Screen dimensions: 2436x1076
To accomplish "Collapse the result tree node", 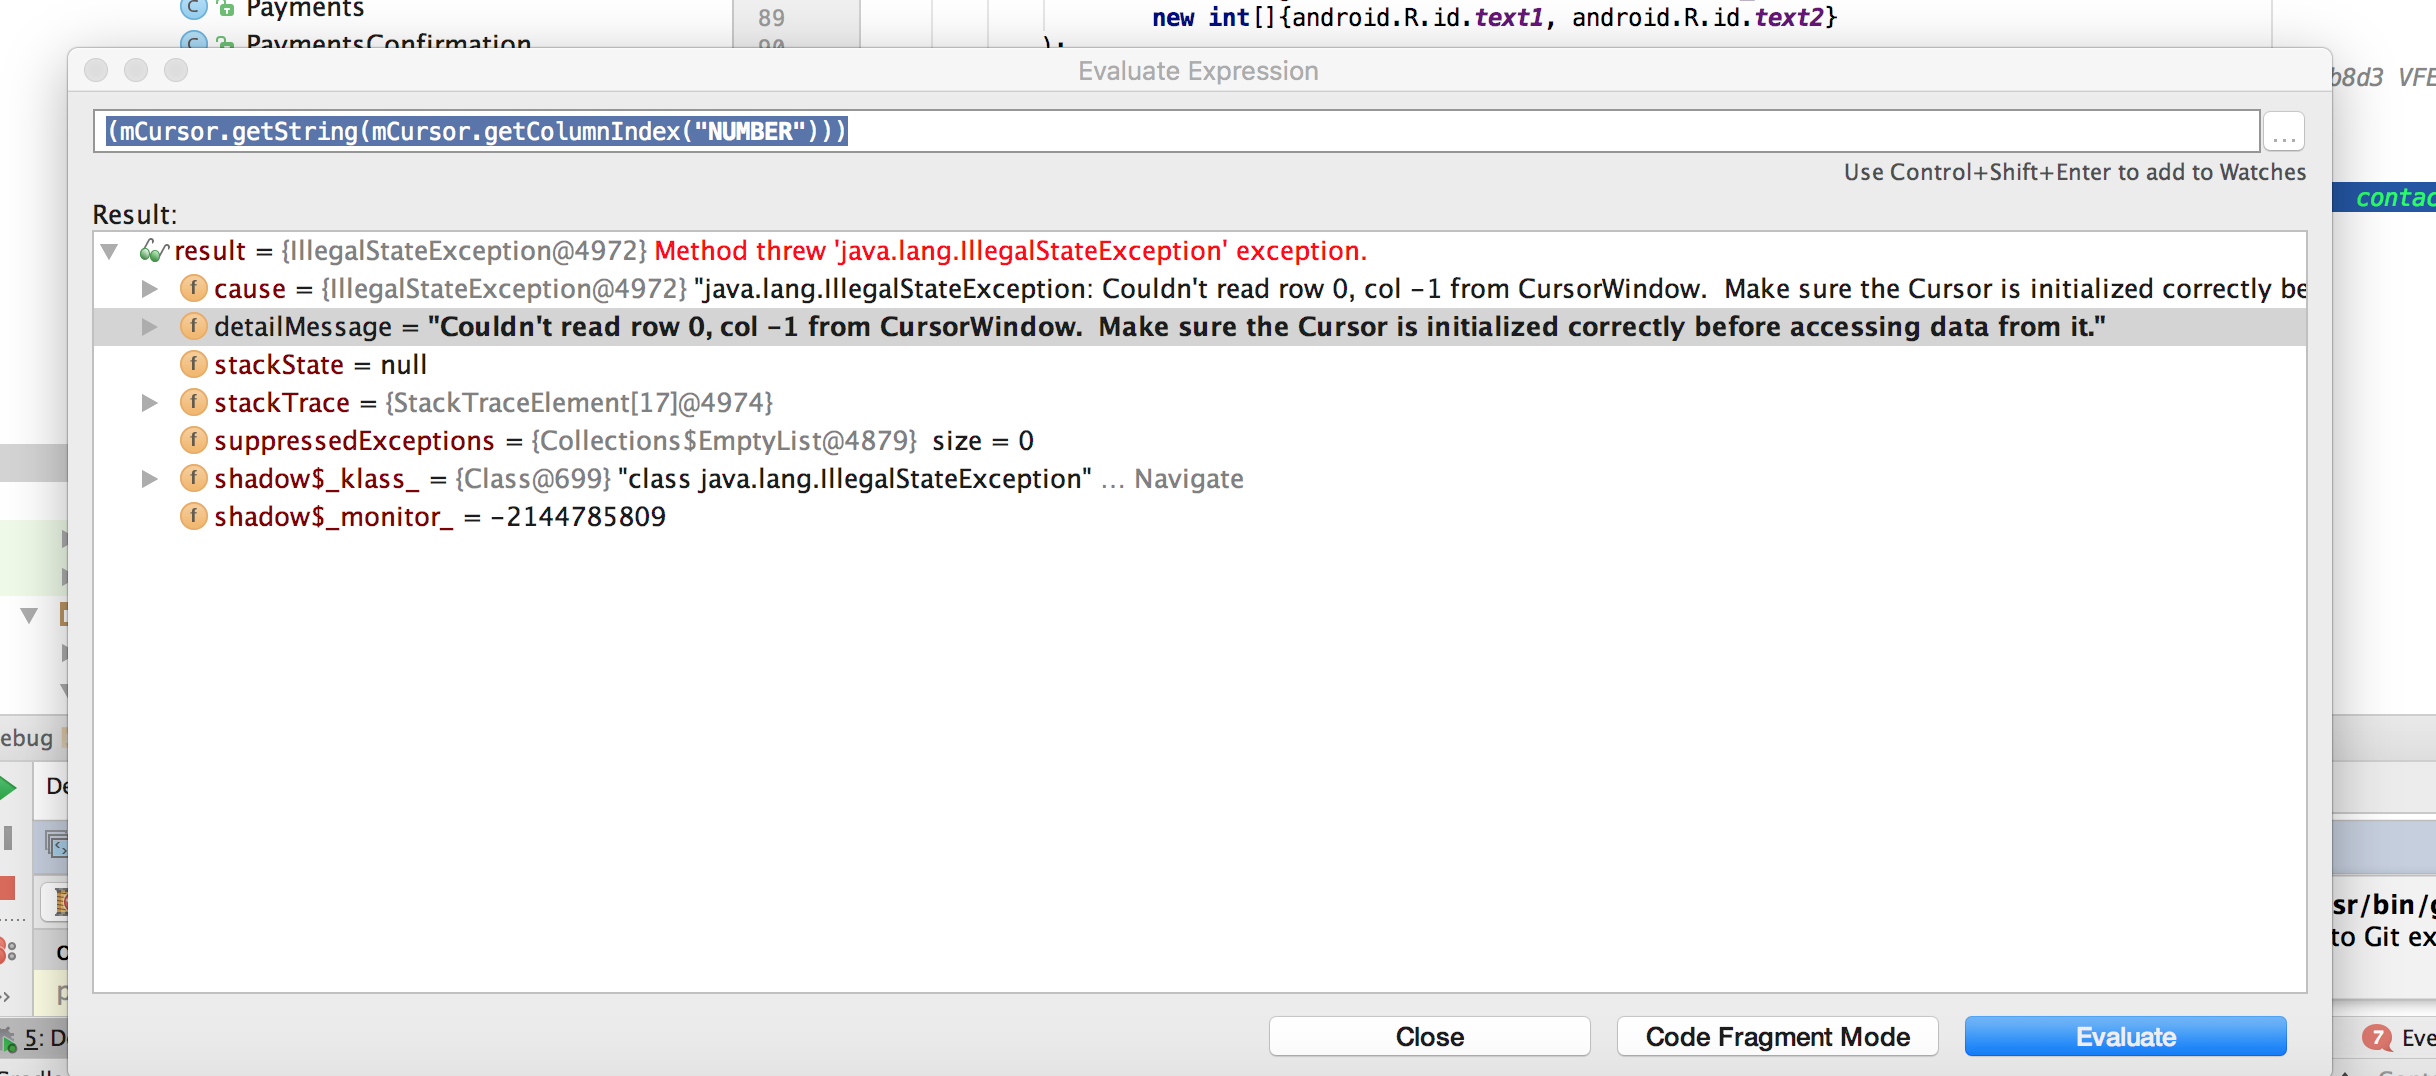I will [110, 251].
